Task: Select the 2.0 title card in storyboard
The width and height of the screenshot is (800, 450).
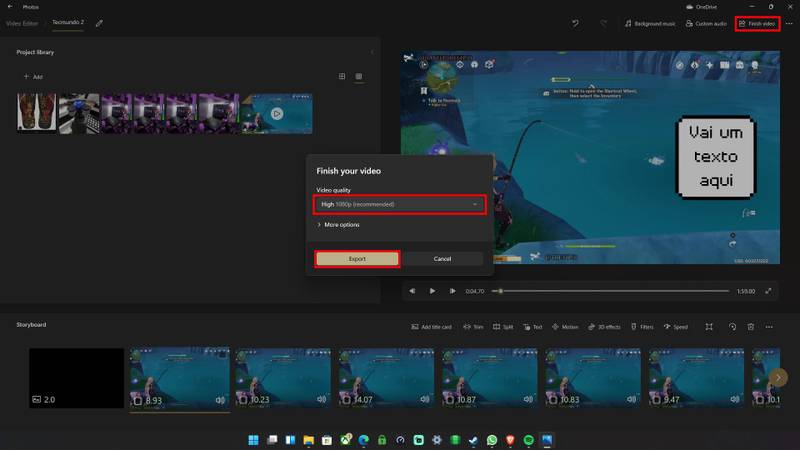Action: [x=77, y=378]
